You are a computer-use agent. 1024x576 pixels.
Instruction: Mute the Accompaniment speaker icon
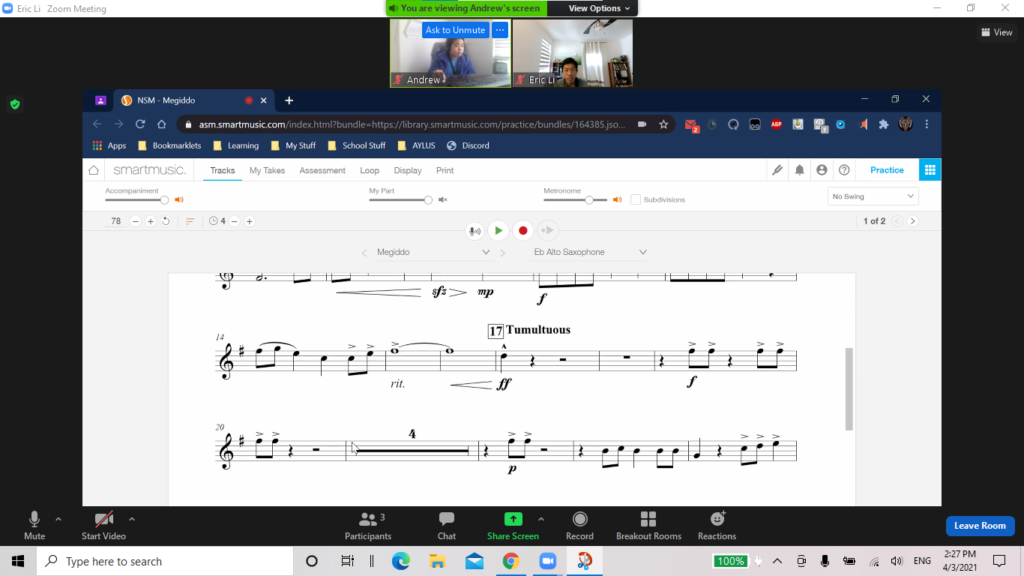point(179,200)
